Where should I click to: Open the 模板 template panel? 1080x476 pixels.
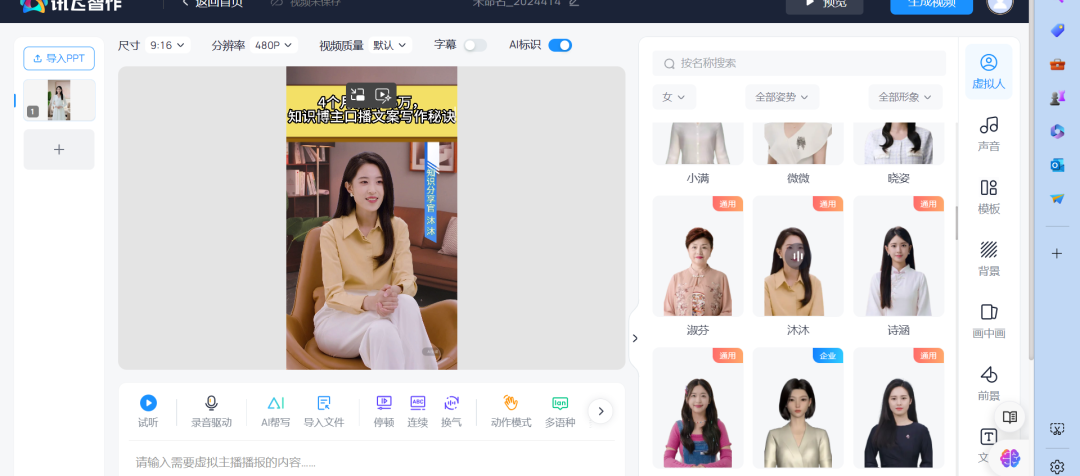point(988,196)
